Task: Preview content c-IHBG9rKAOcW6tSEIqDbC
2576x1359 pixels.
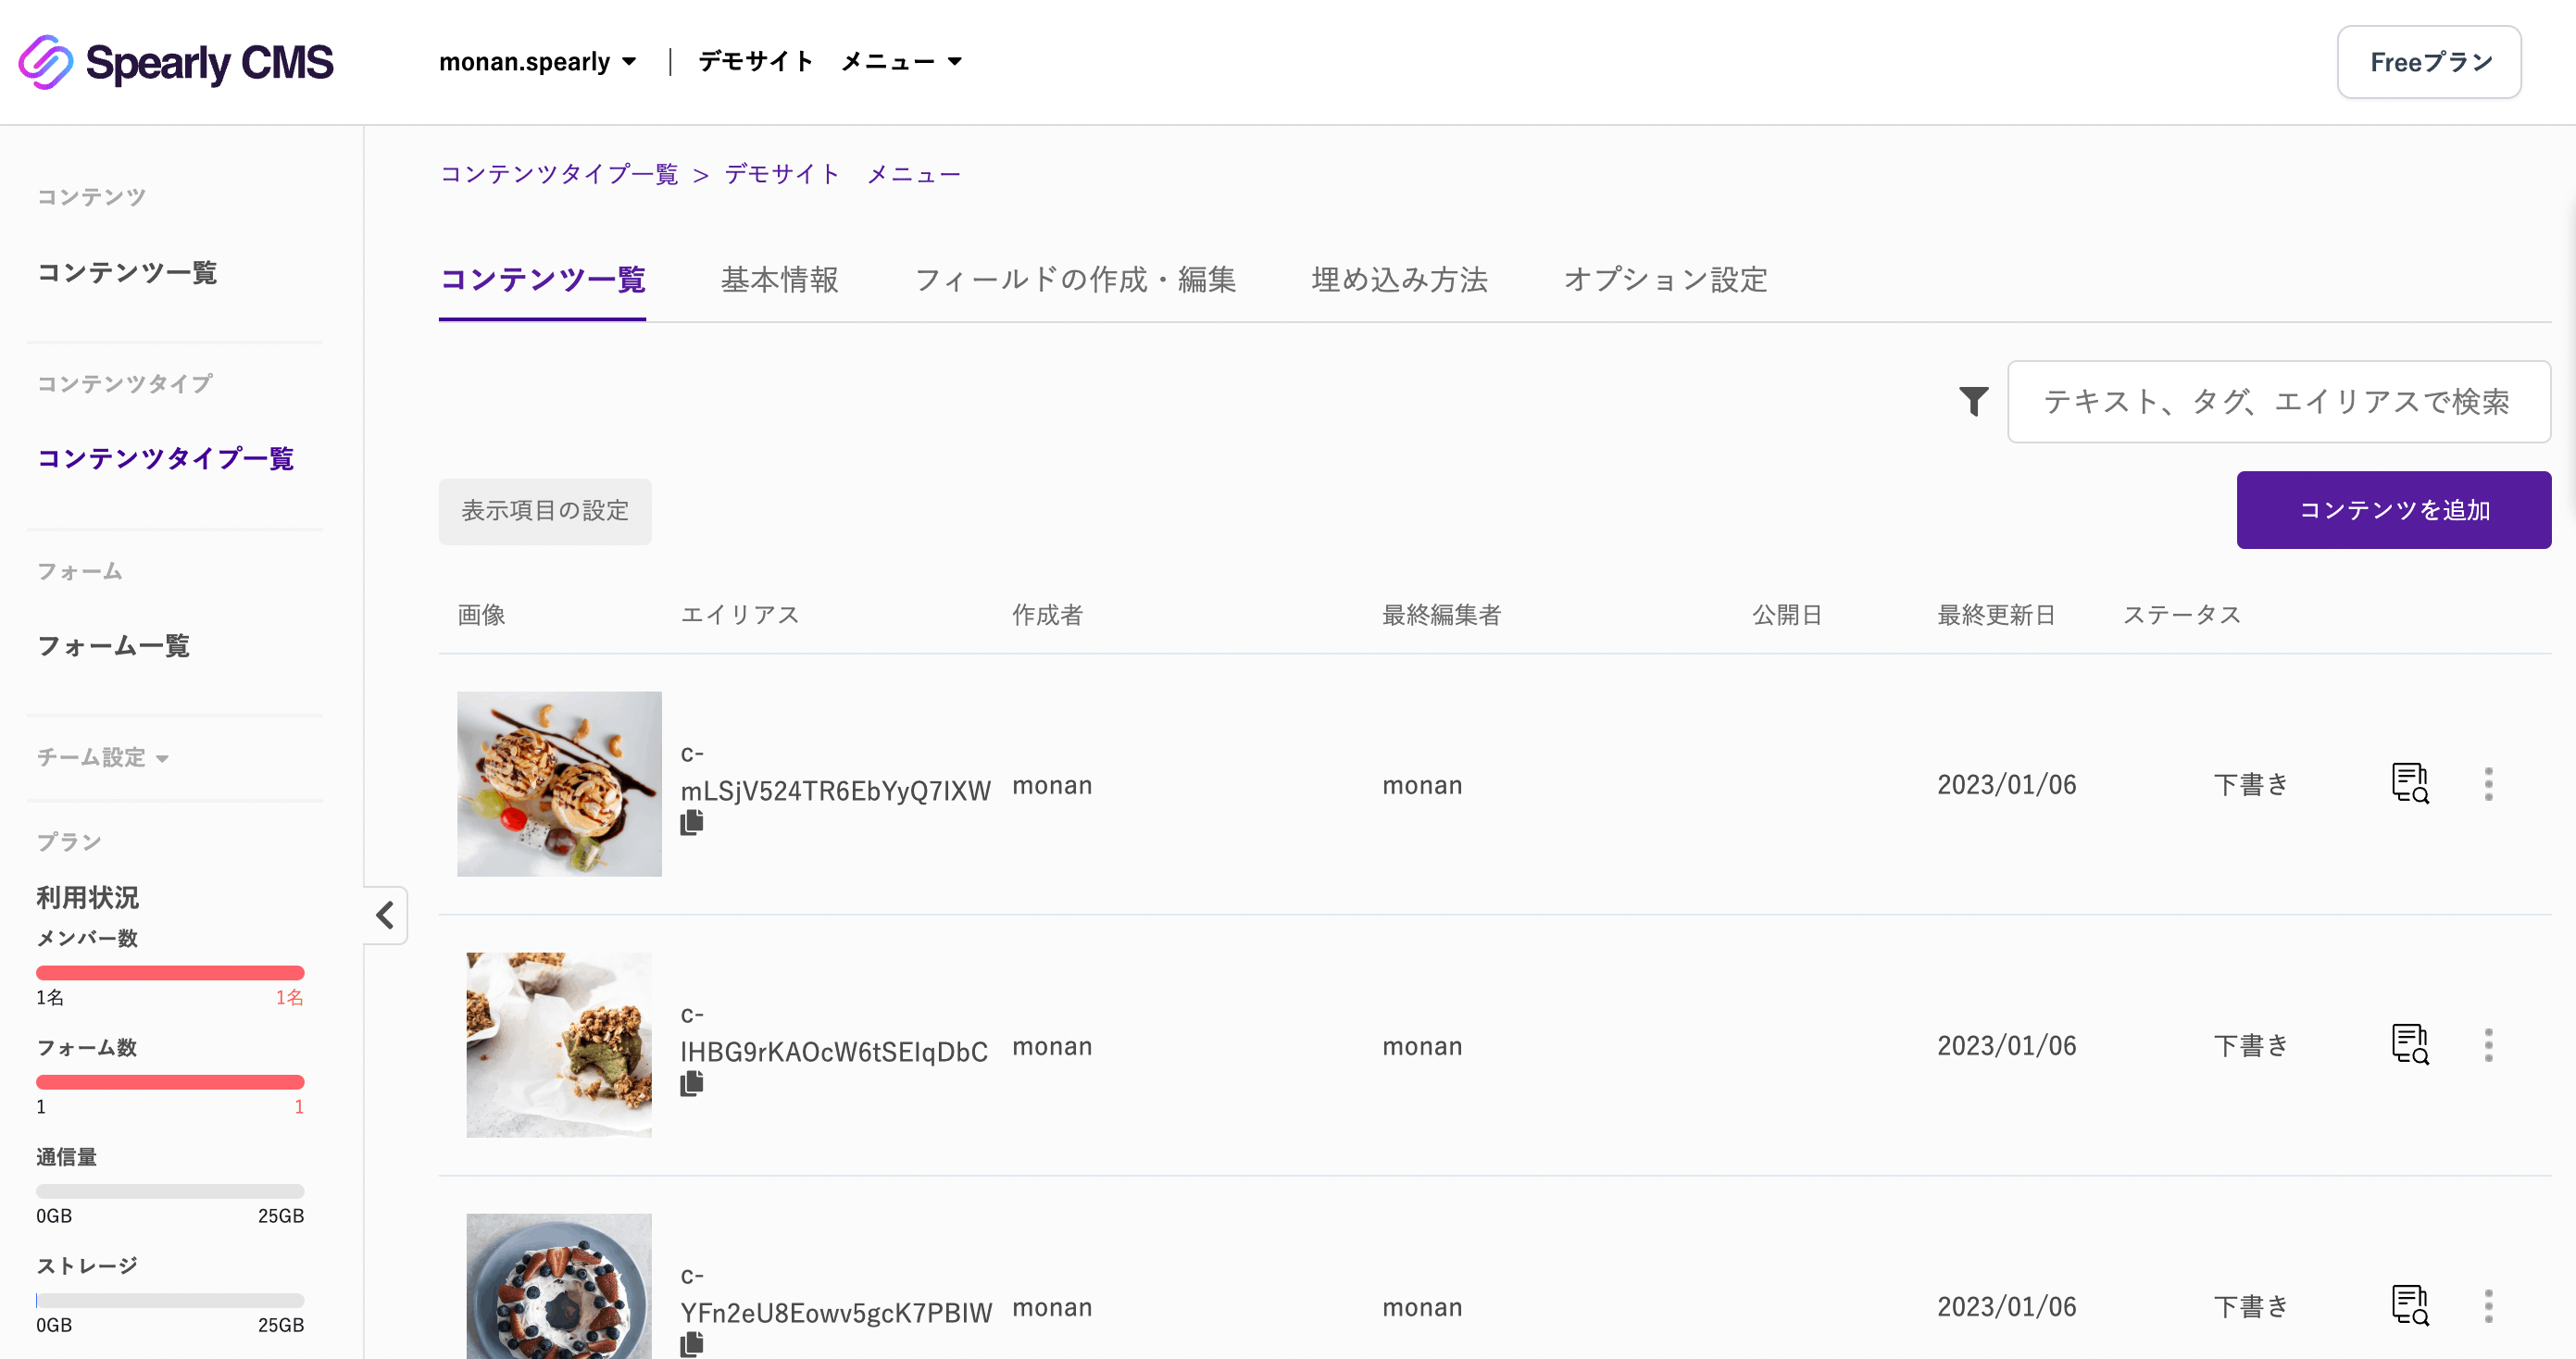Action: pos(2410,1044)
